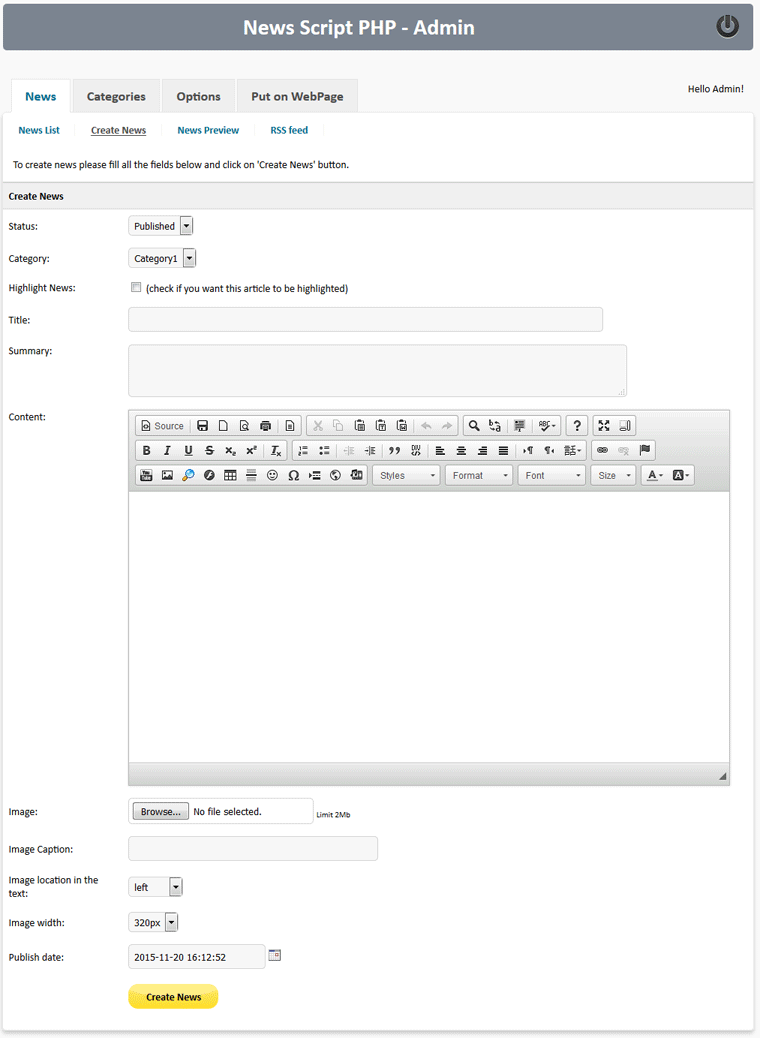
Task: Open the Background Color picker
Action: [x=681, y=475]
